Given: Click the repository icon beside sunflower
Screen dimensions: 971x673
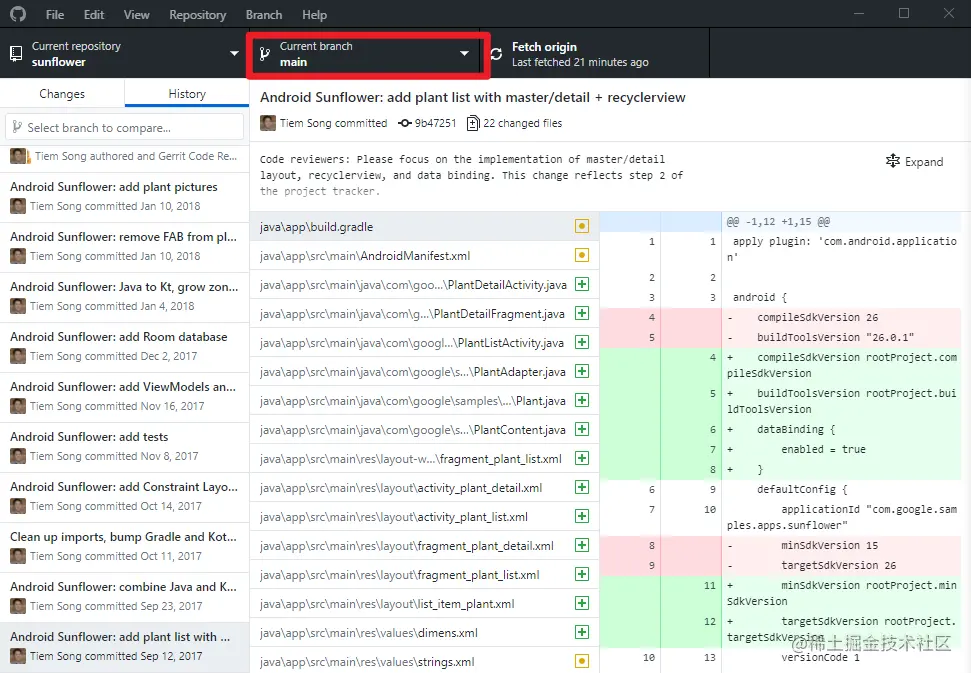Looking at the screenshot, I should pos(16,54).
